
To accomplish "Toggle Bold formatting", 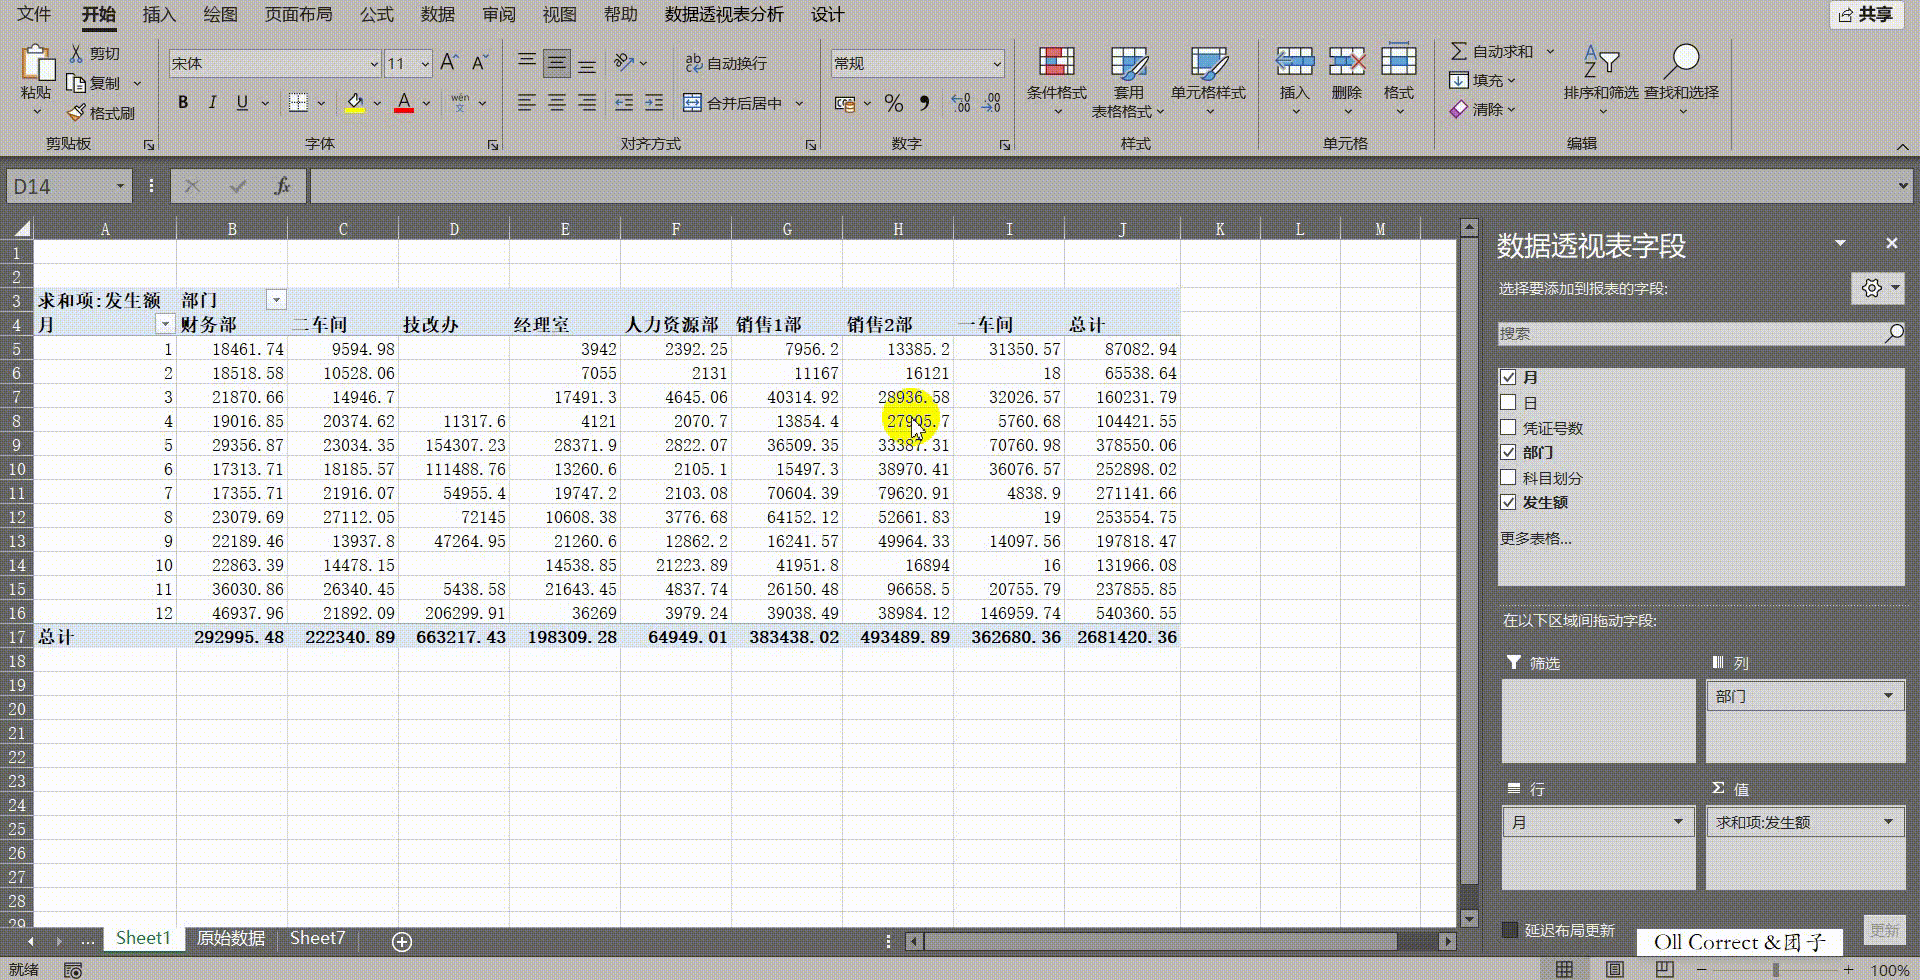I will tap(183, 102).
